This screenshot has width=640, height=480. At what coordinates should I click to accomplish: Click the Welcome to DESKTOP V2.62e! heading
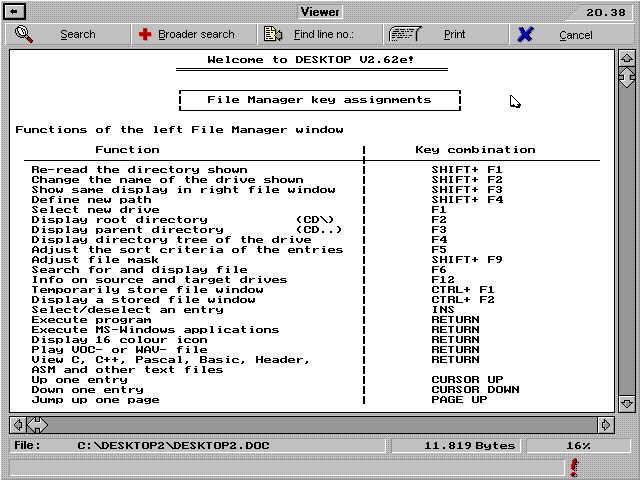tap(311, 60)
